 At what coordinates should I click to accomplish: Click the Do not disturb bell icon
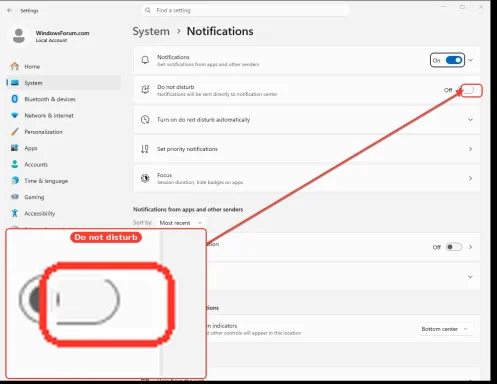click(145, 90)
